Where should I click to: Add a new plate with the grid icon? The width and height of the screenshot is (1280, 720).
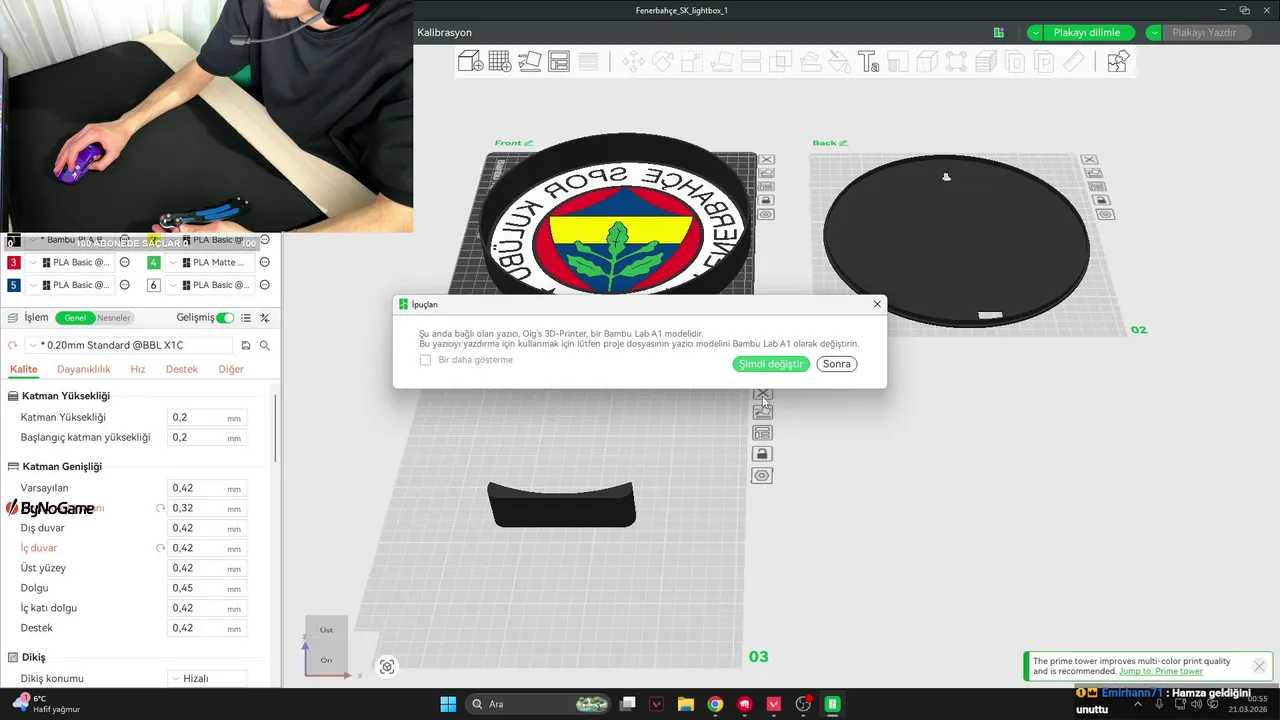click(500, 62)
